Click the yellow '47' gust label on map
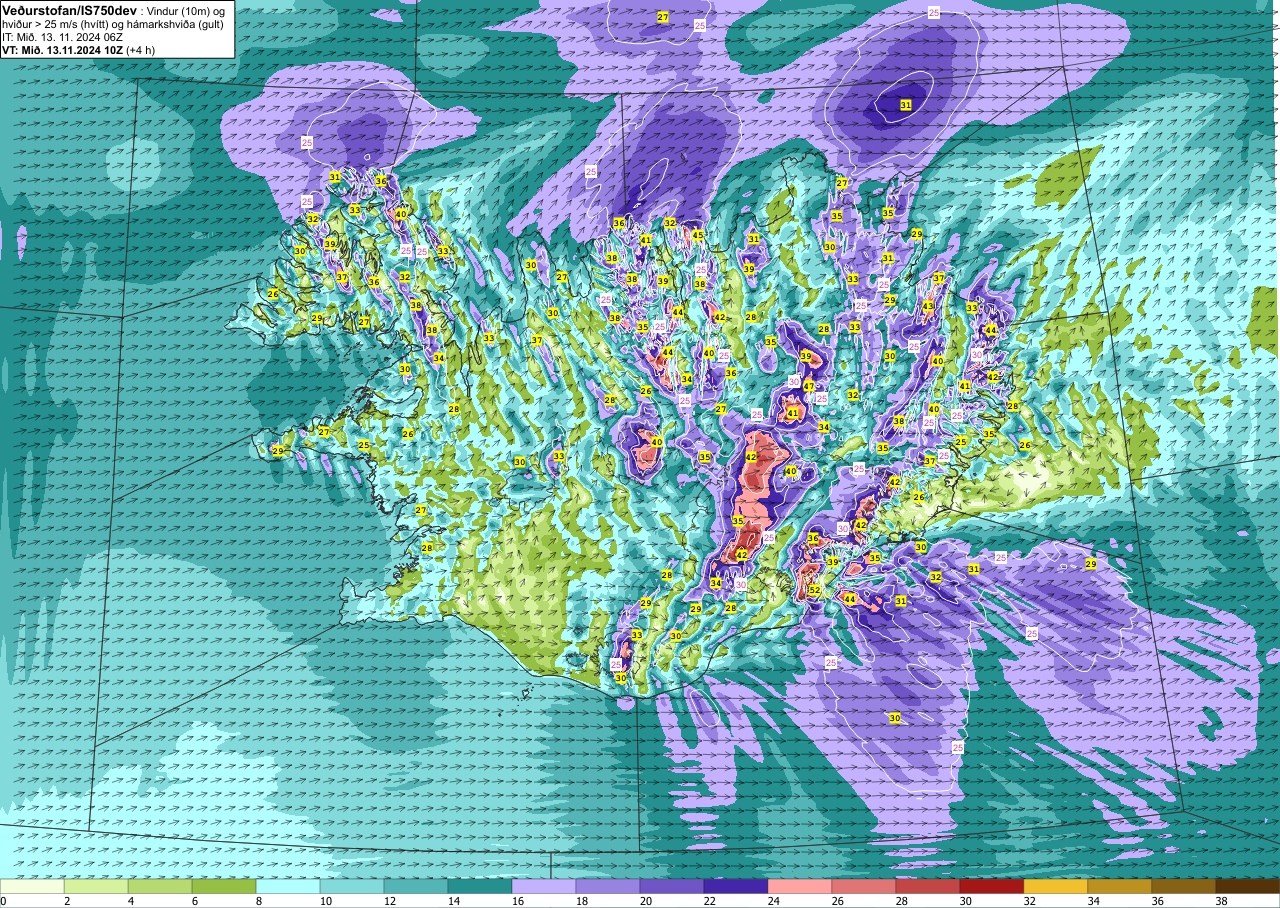The width and height of the screenshot is (1280, 908). (809, 386)
